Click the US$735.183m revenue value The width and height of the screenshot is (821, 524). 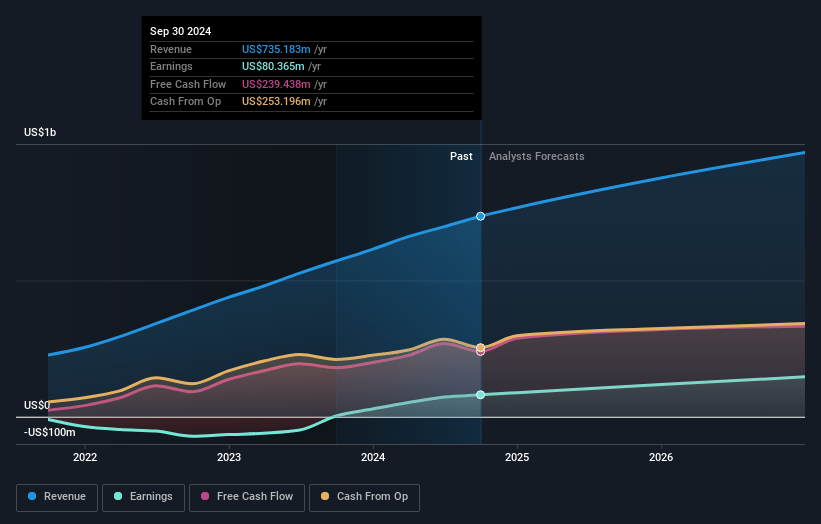276,49
